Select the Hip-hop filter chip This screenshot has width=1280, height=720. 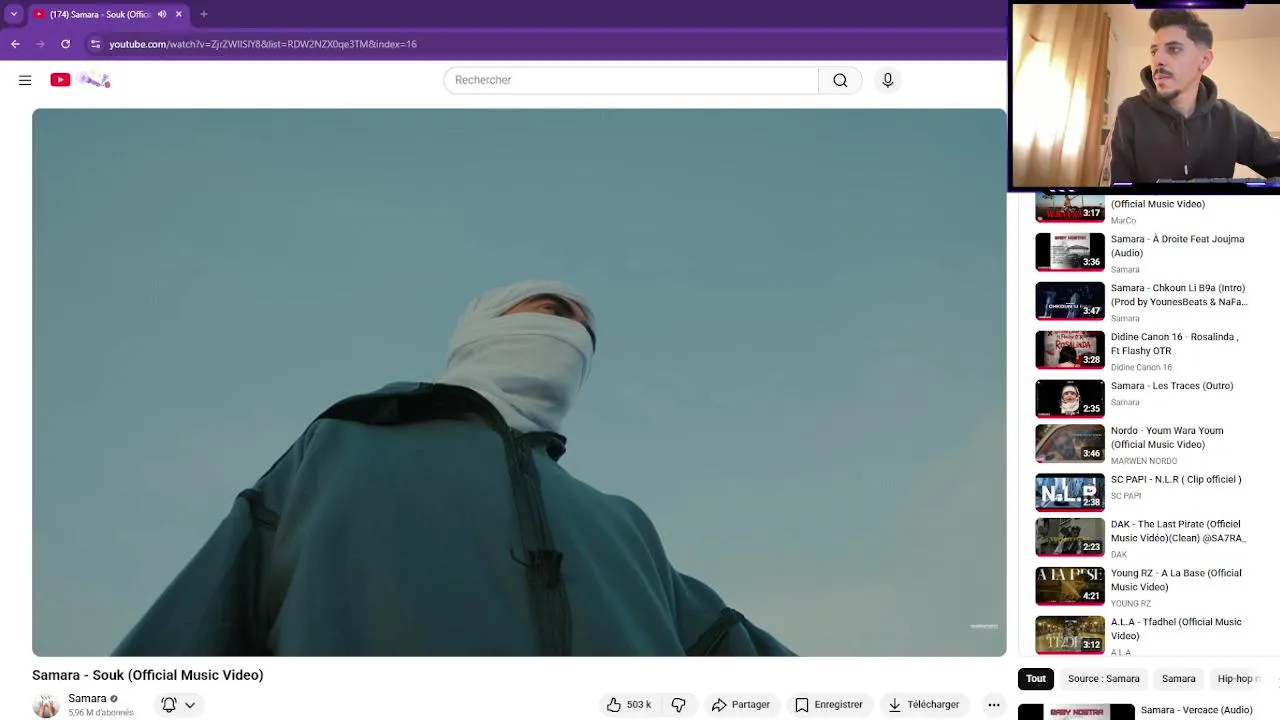1236,678
